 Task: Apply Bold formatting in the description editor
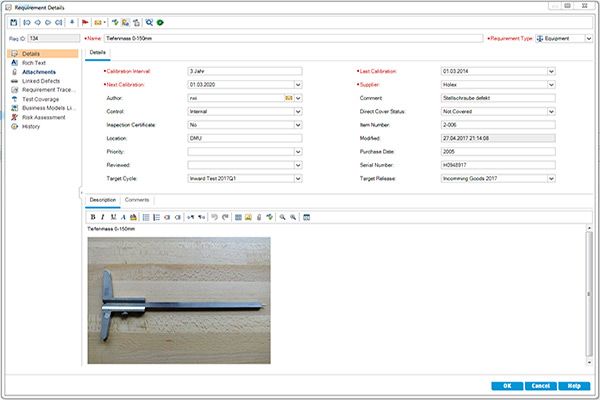pyautogui.click(x=92, y=216)
